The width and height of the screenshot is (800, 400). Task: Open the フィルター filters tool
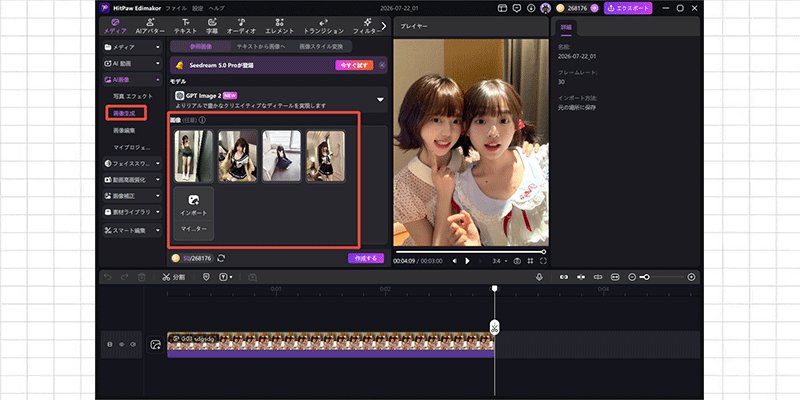pyautogui.click(x=367, y=26)
